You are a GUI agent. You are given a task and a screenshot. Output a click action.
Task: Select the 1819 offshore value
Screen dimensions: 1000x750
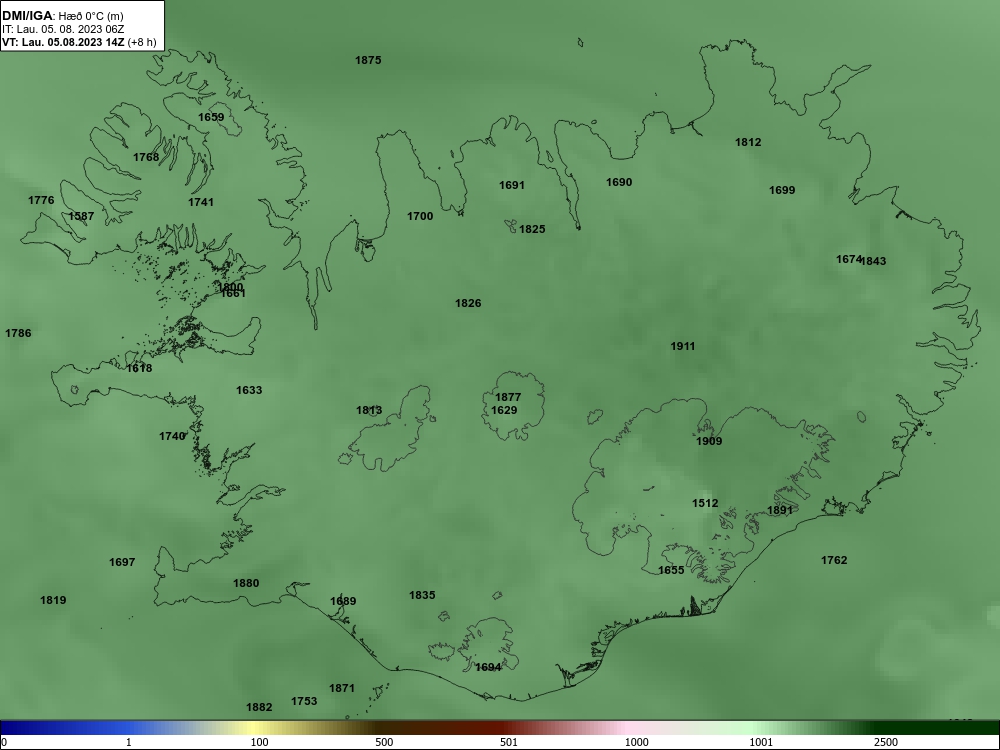53,600
